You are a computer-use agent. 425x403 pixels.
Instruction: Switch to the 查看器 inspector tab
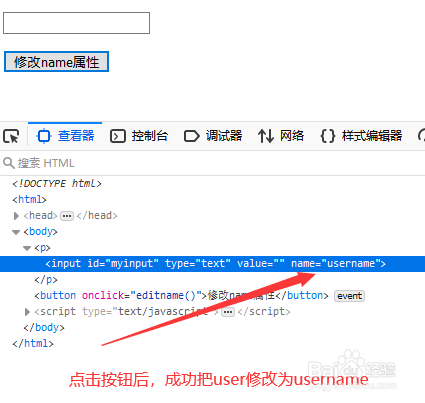pos(65,136)
